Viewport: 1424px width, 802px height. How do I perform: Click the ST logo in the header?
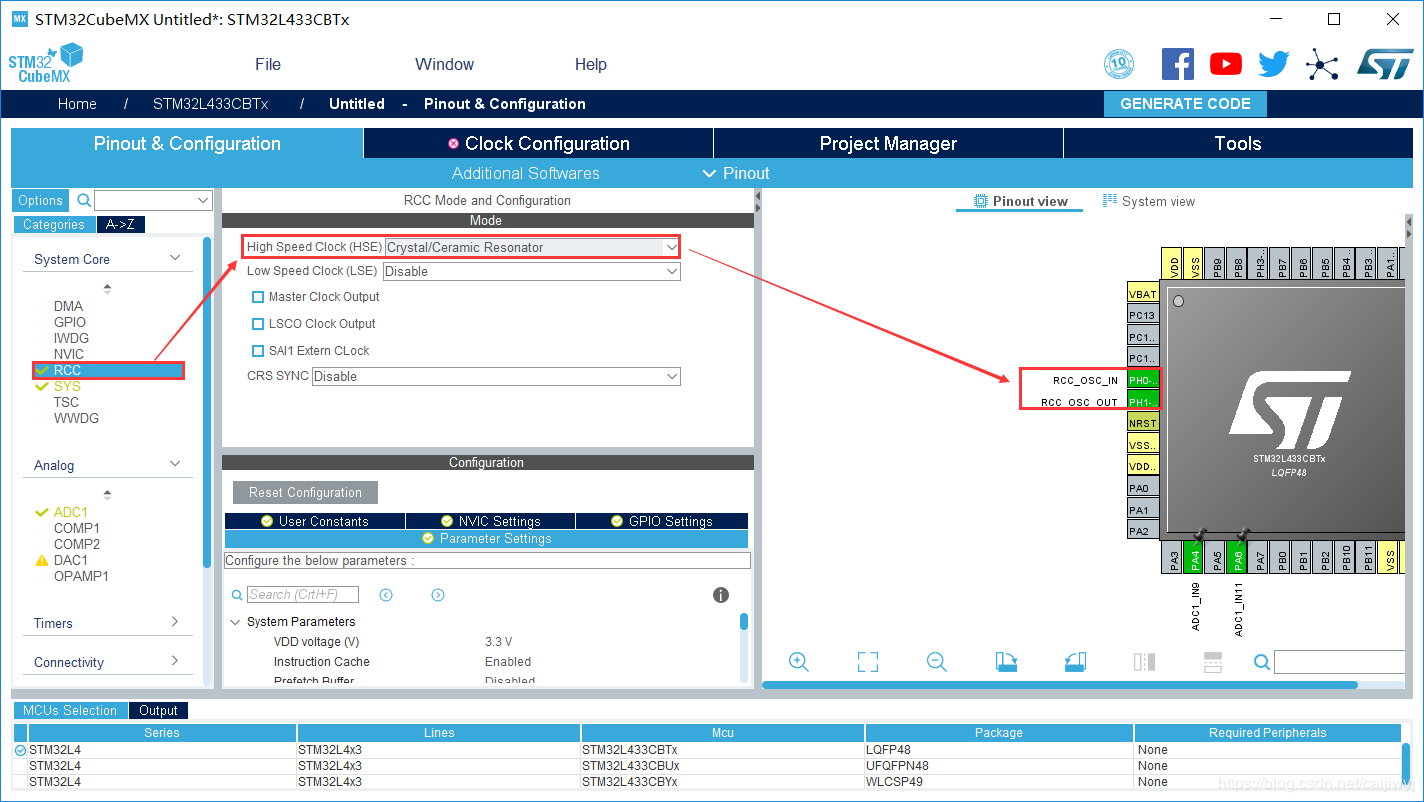click(1385, 64)
